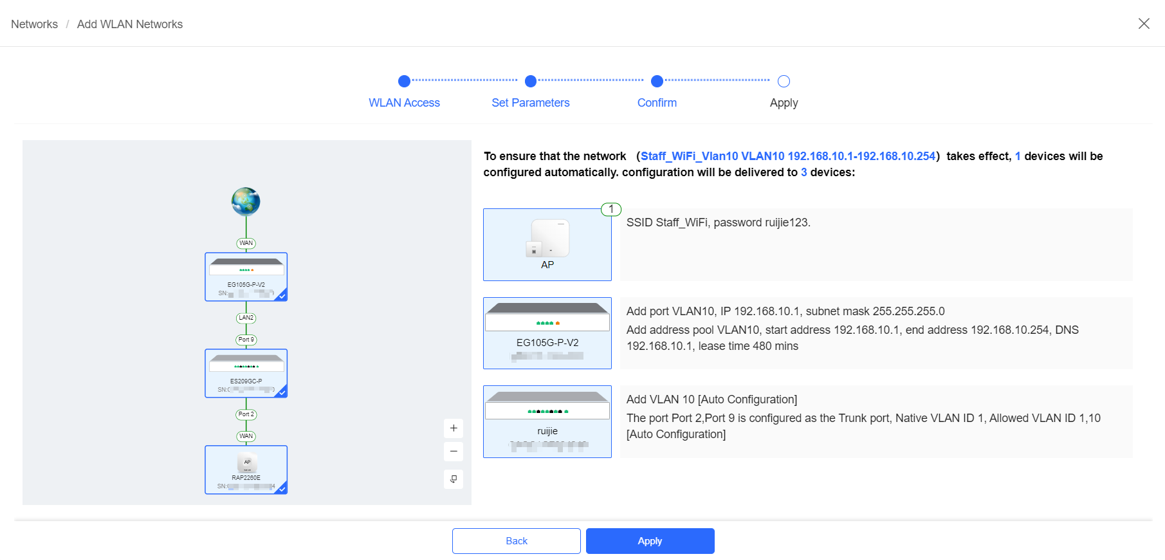Select the Internet globe icon in topology

point(246,201)
